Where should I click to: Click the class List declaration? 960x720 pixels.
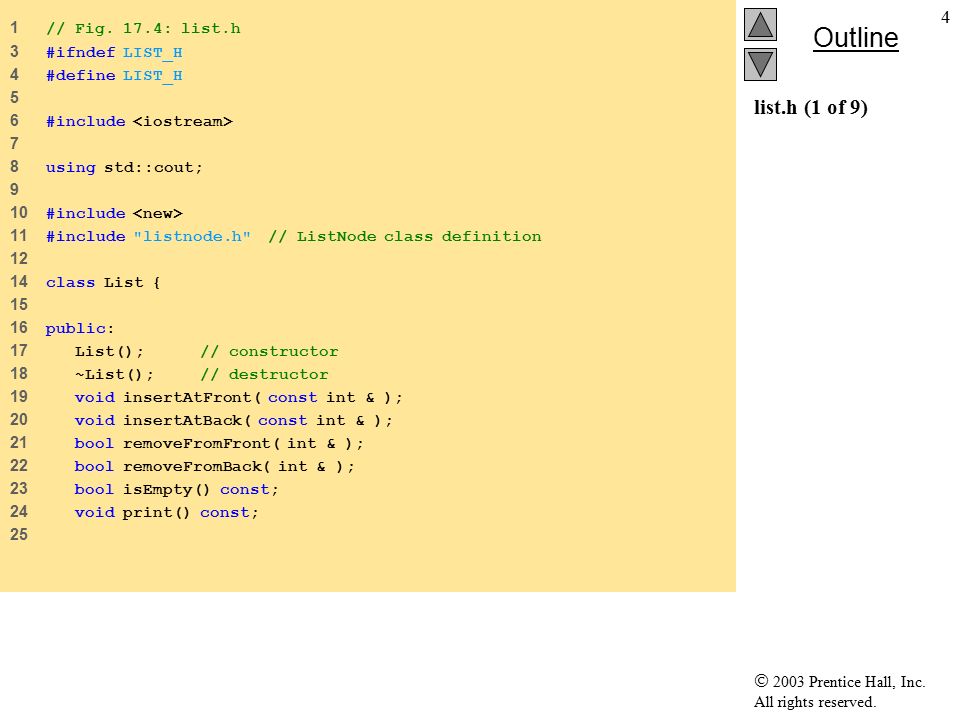[x=103, y=282]
